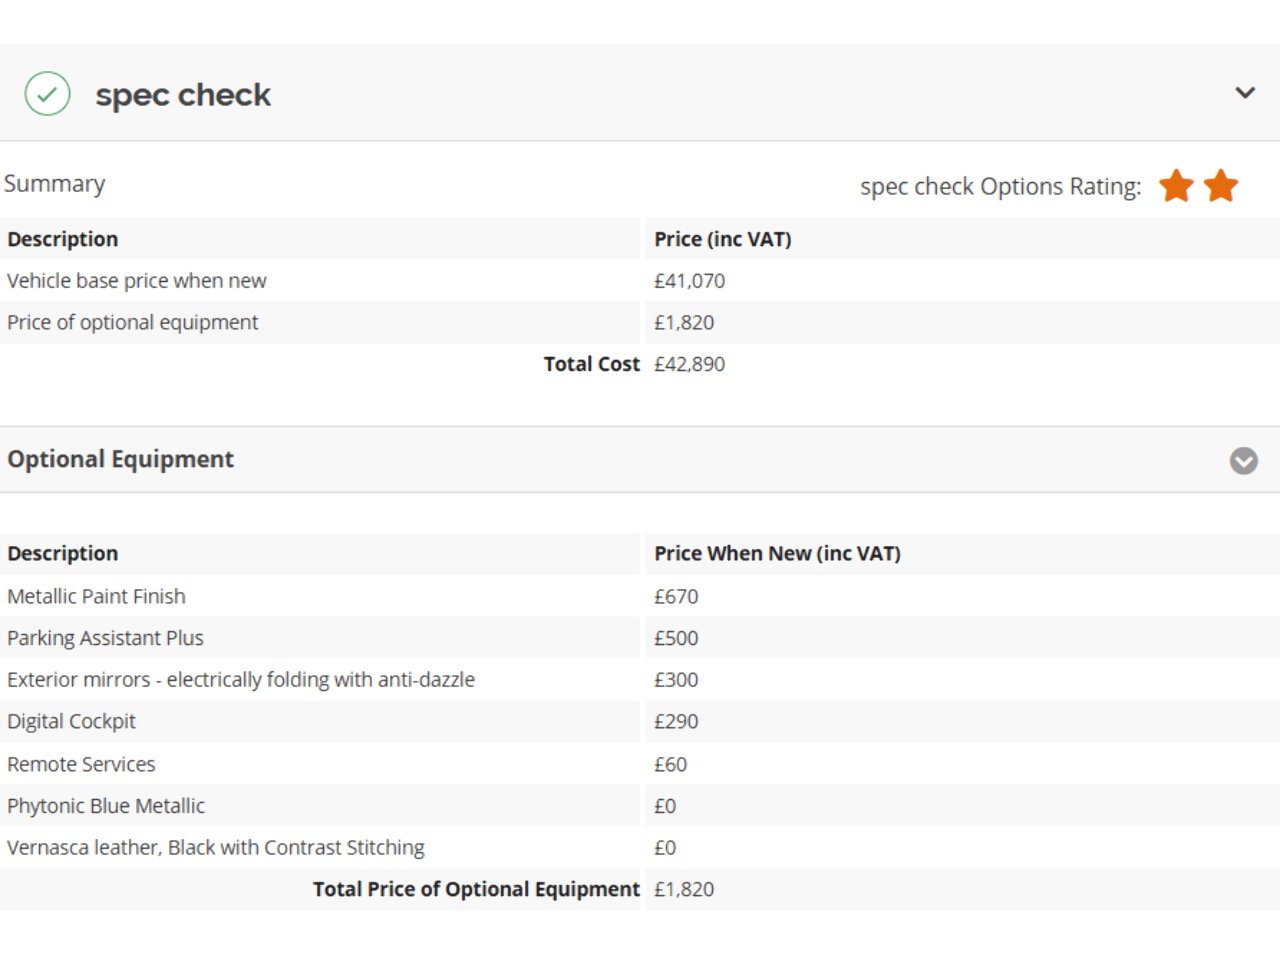Image resolution: width=1280 pixels, height=960 pixels.
Task: Collapse the spec check section chevron
Action: coord(1245,93)
